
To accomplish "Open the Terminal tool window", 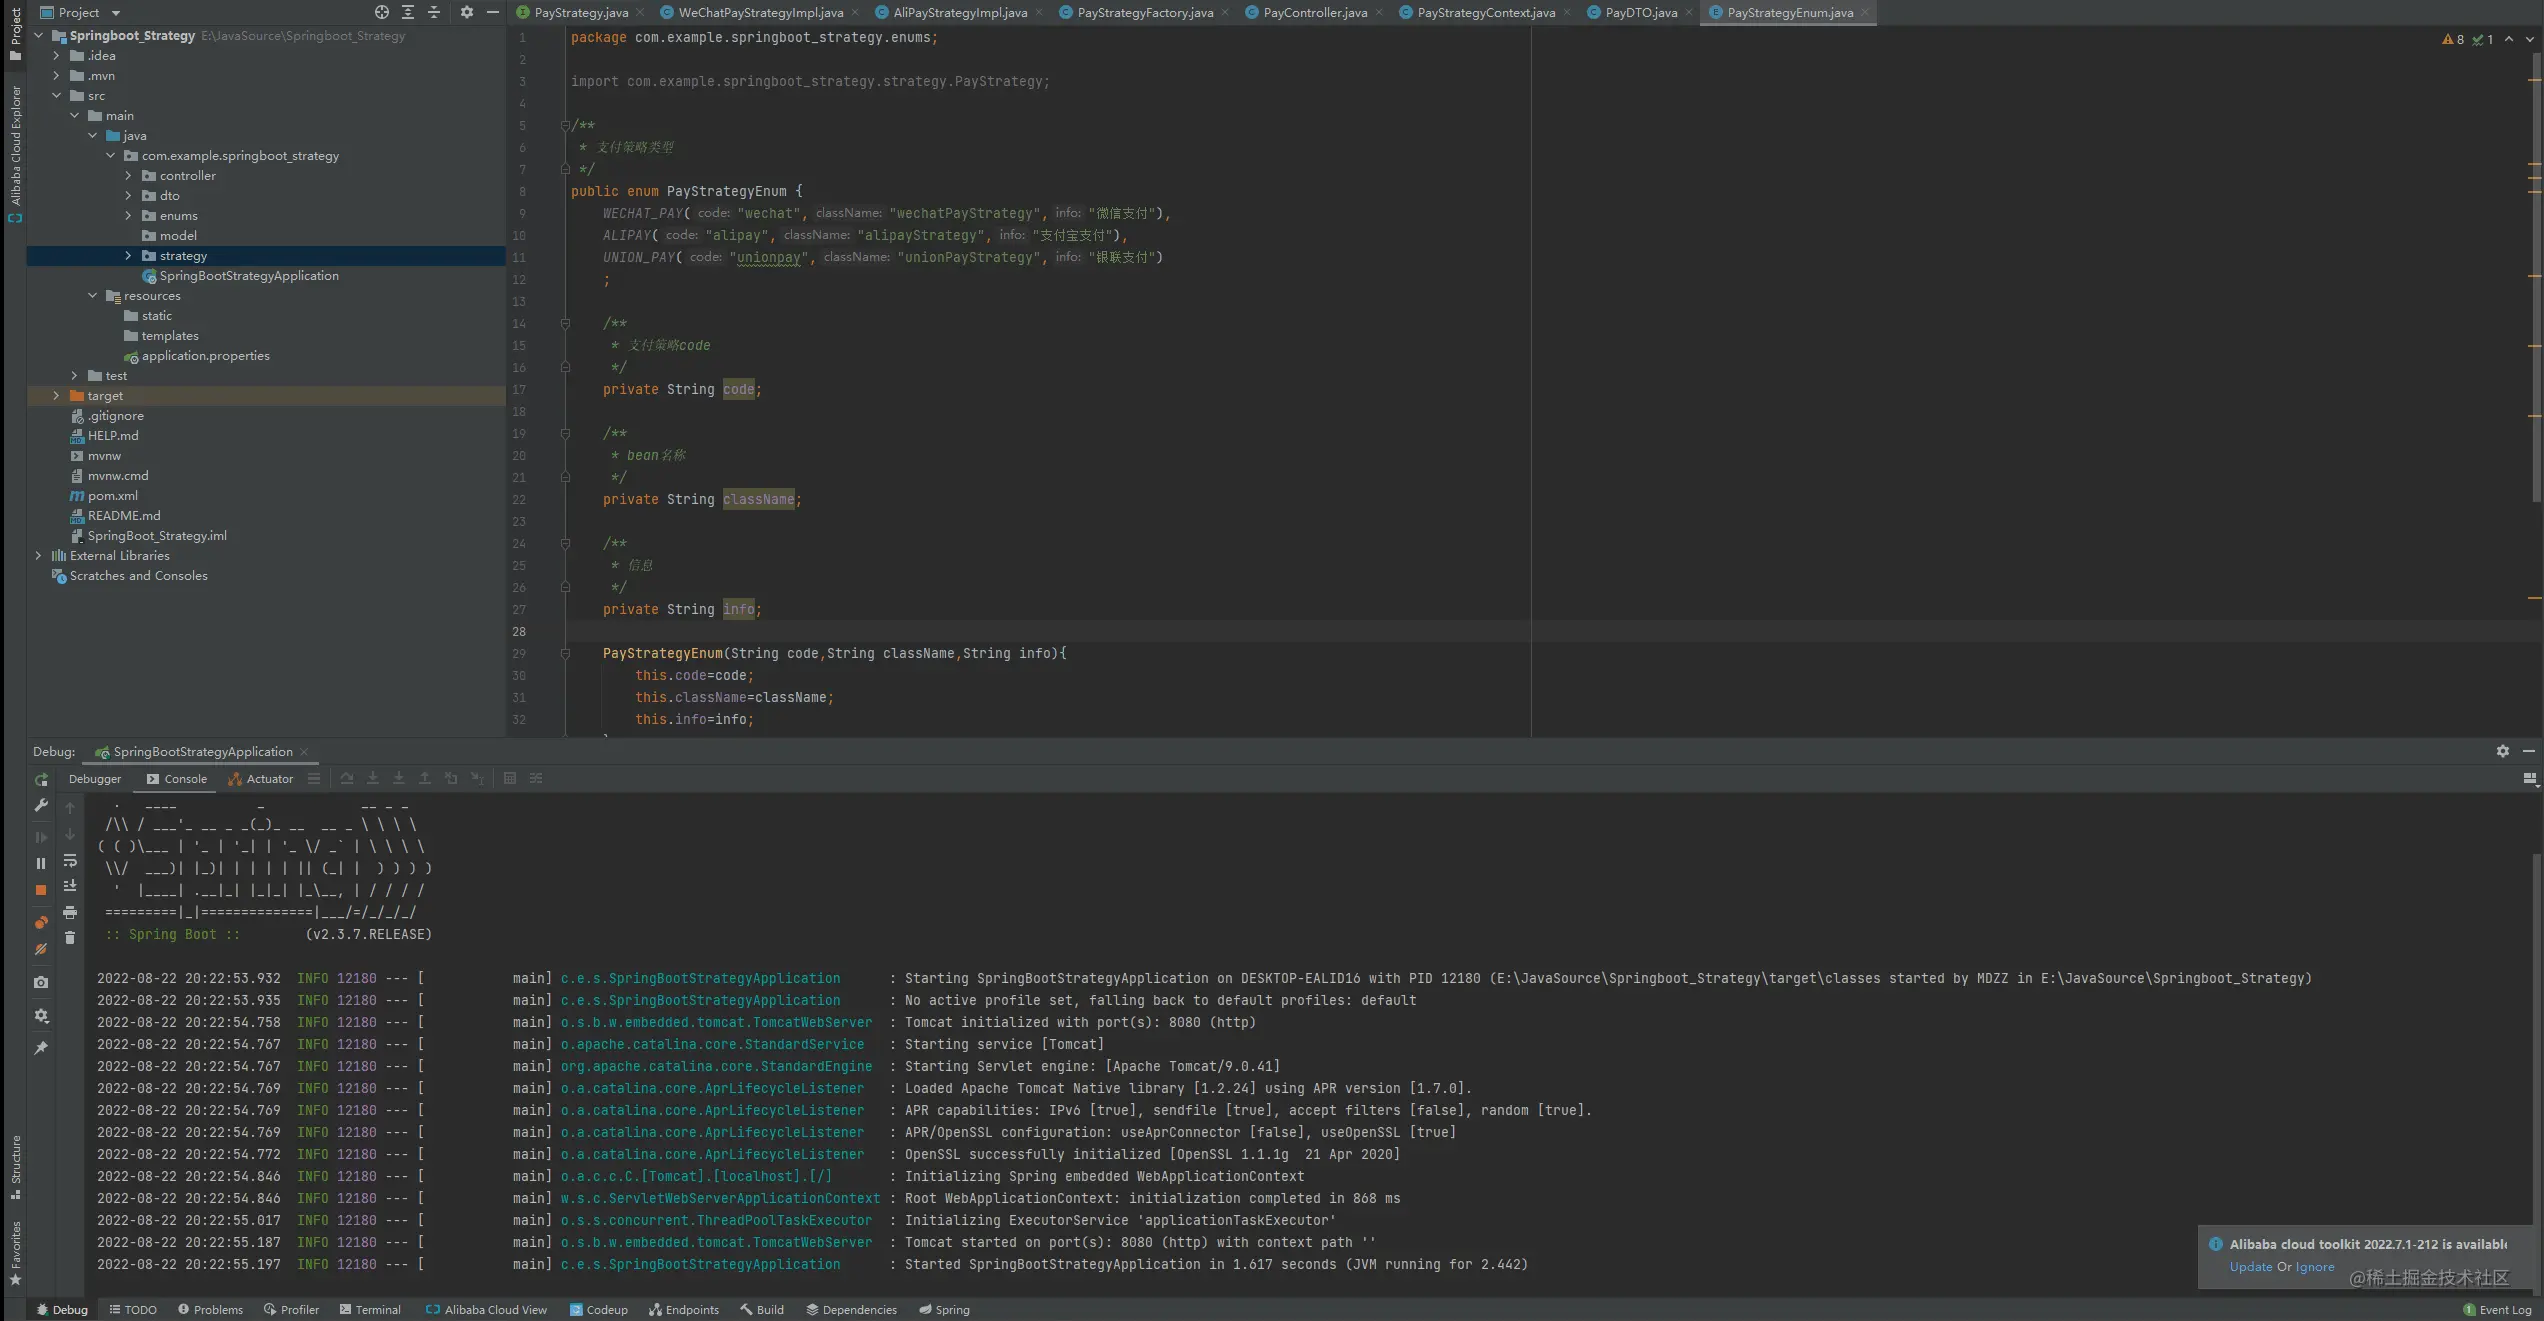I will point(370,1309).
